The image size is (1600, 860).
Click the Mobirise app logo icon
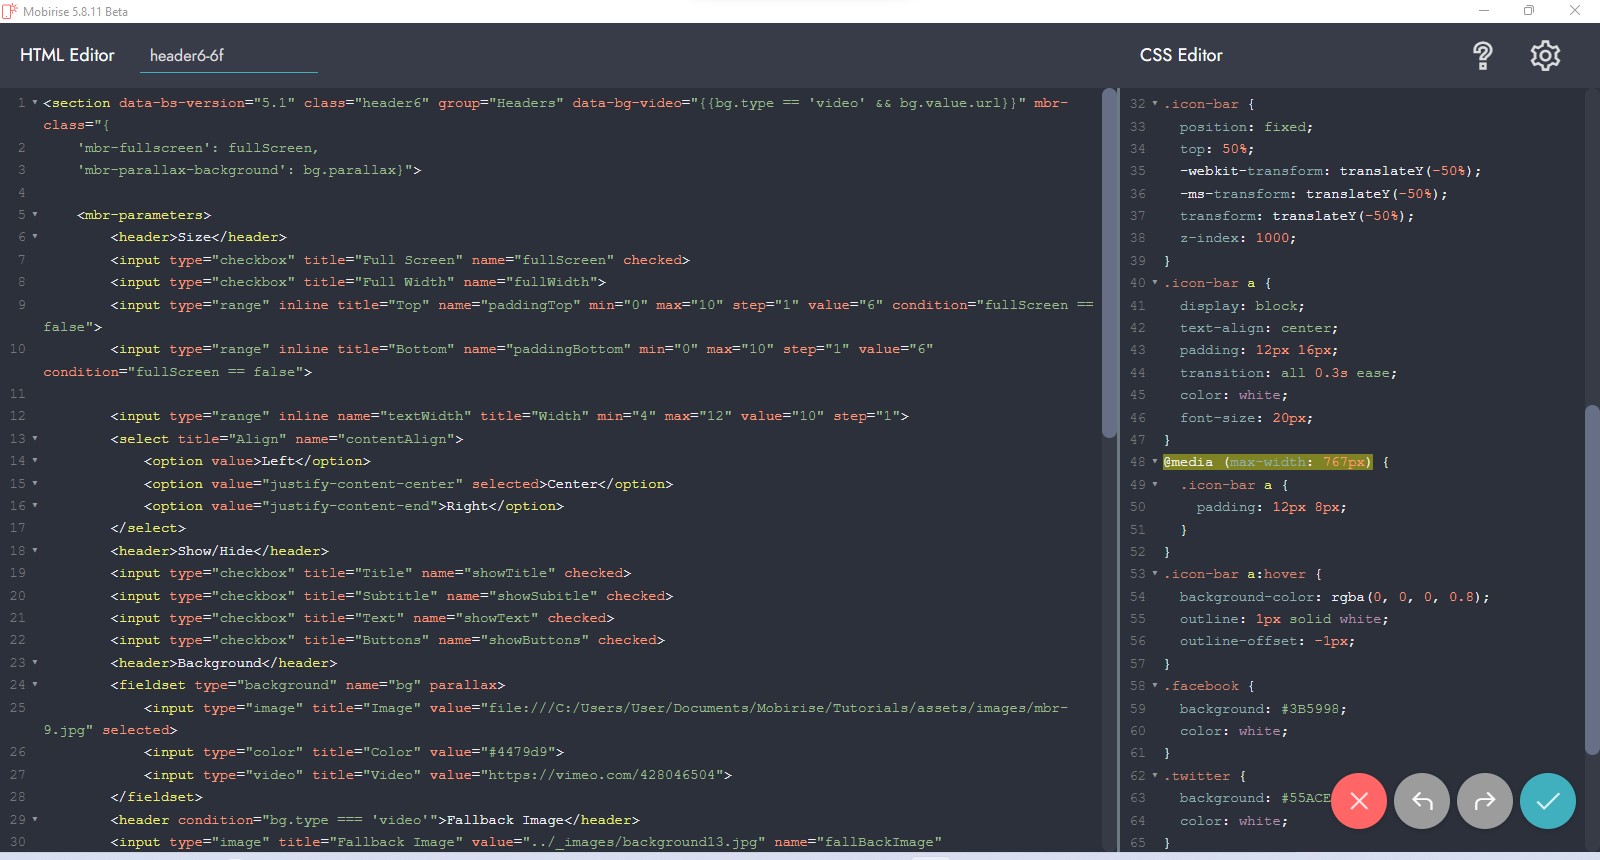[10, 11]
